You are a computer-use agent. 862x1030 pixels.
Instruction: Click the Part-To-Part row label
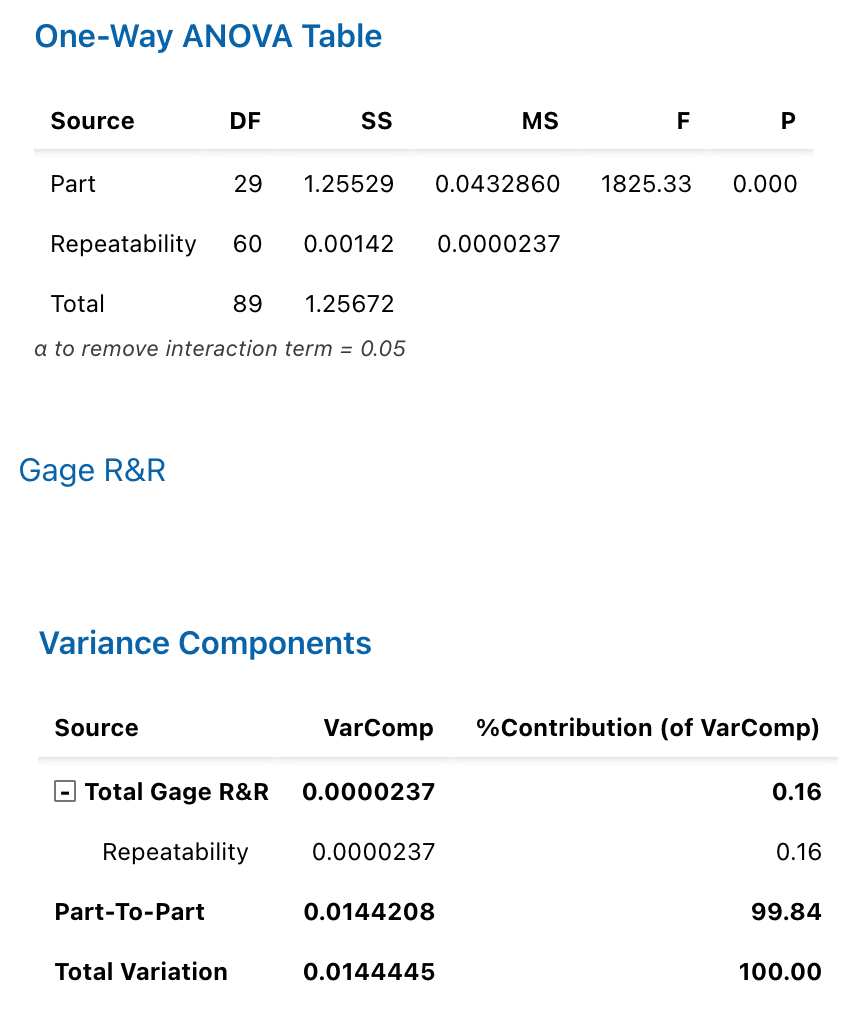[130, 912]
